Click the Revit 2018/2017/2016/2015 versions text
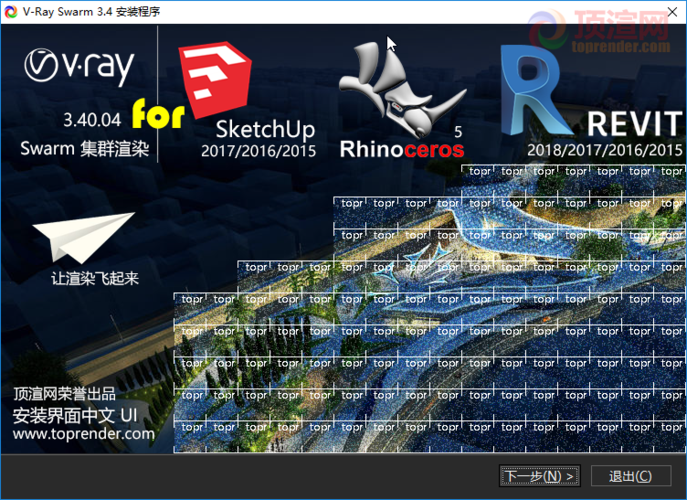This screenshot has height=500, width=687. click(x=605, y=150)
